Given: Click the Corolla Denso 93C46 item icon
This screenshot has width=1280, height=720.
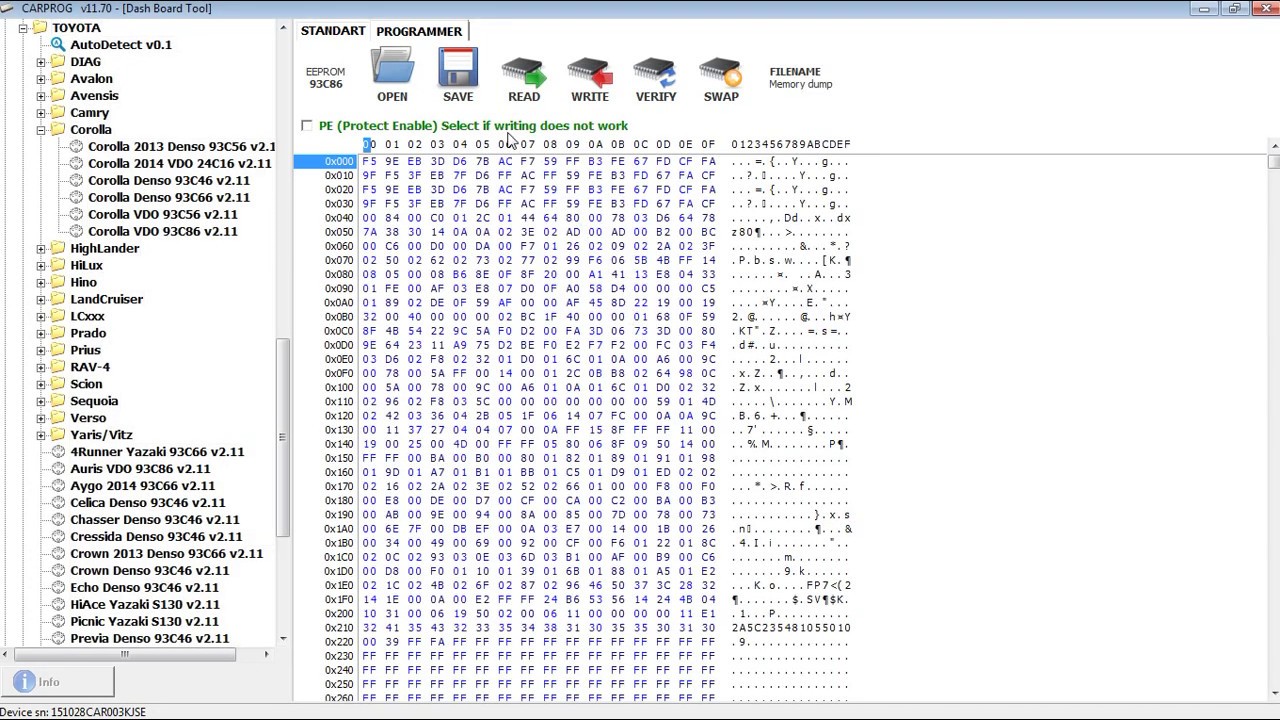Looking at the screenshot, I should [77, 180].
